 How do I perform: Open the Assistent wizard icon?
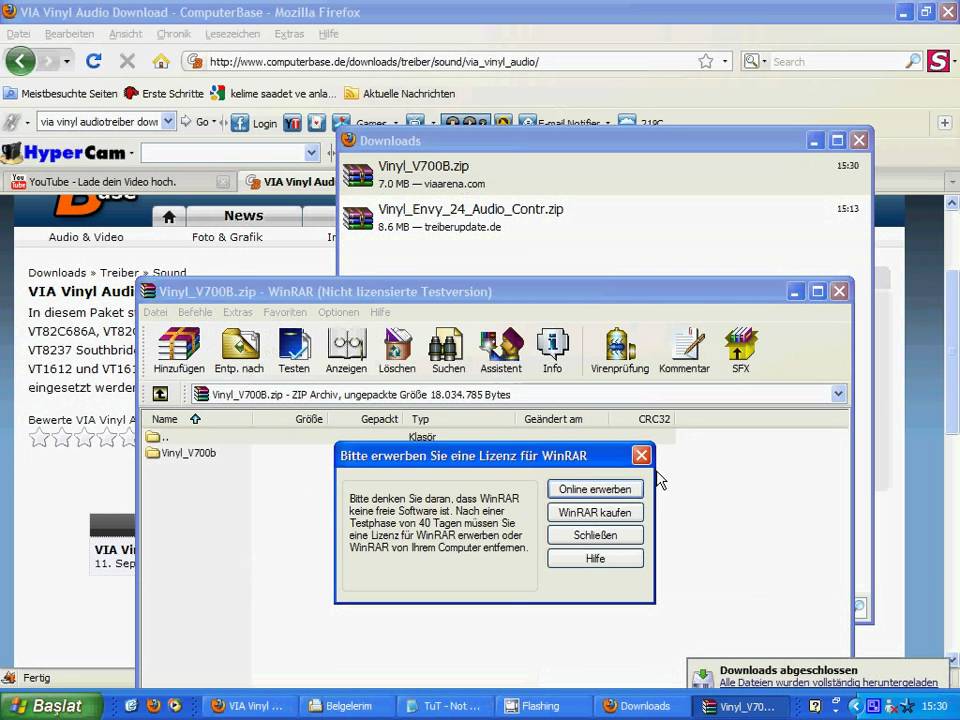[x=501, y=350]
